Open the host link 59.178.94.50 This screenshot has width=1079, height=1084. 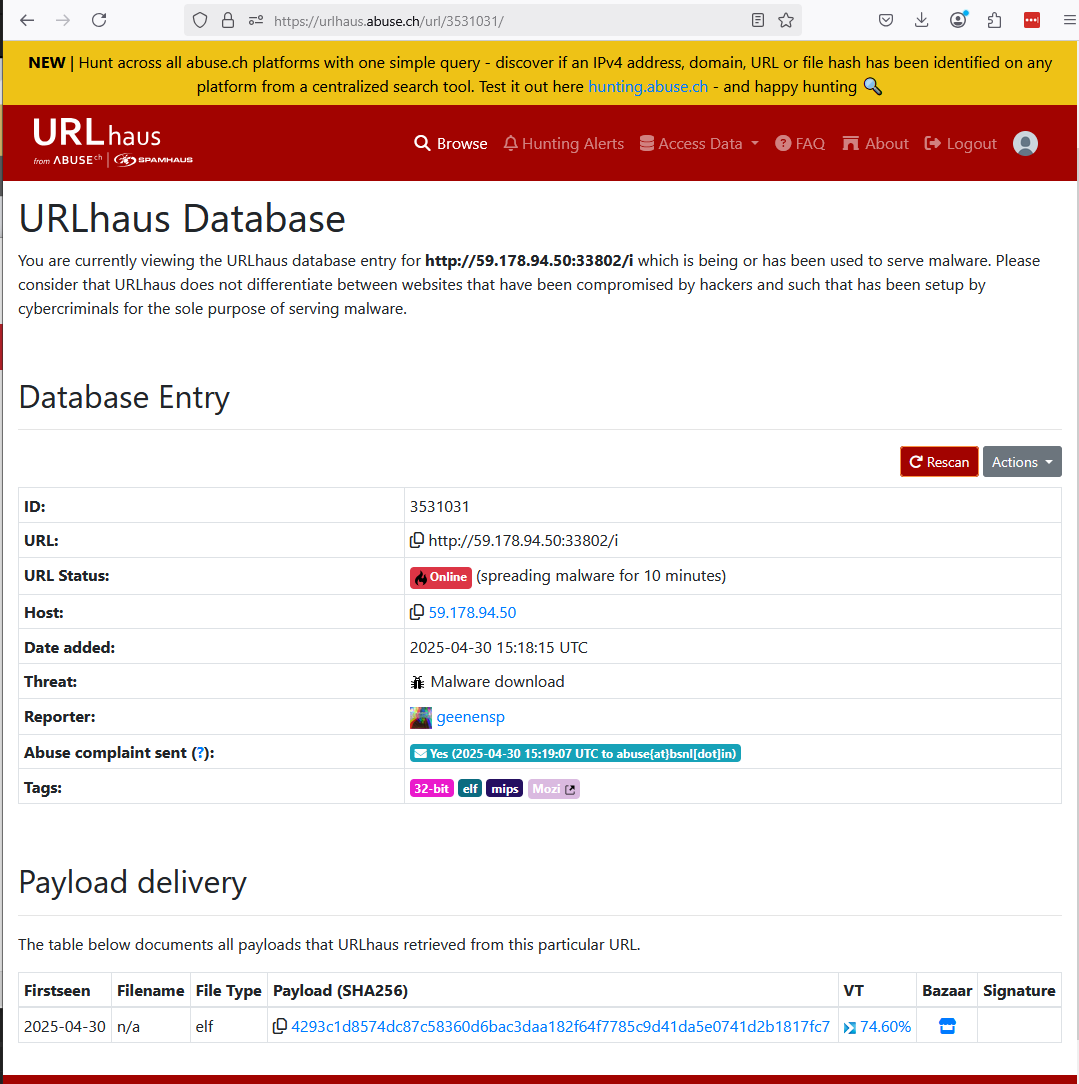coord(472,613)
